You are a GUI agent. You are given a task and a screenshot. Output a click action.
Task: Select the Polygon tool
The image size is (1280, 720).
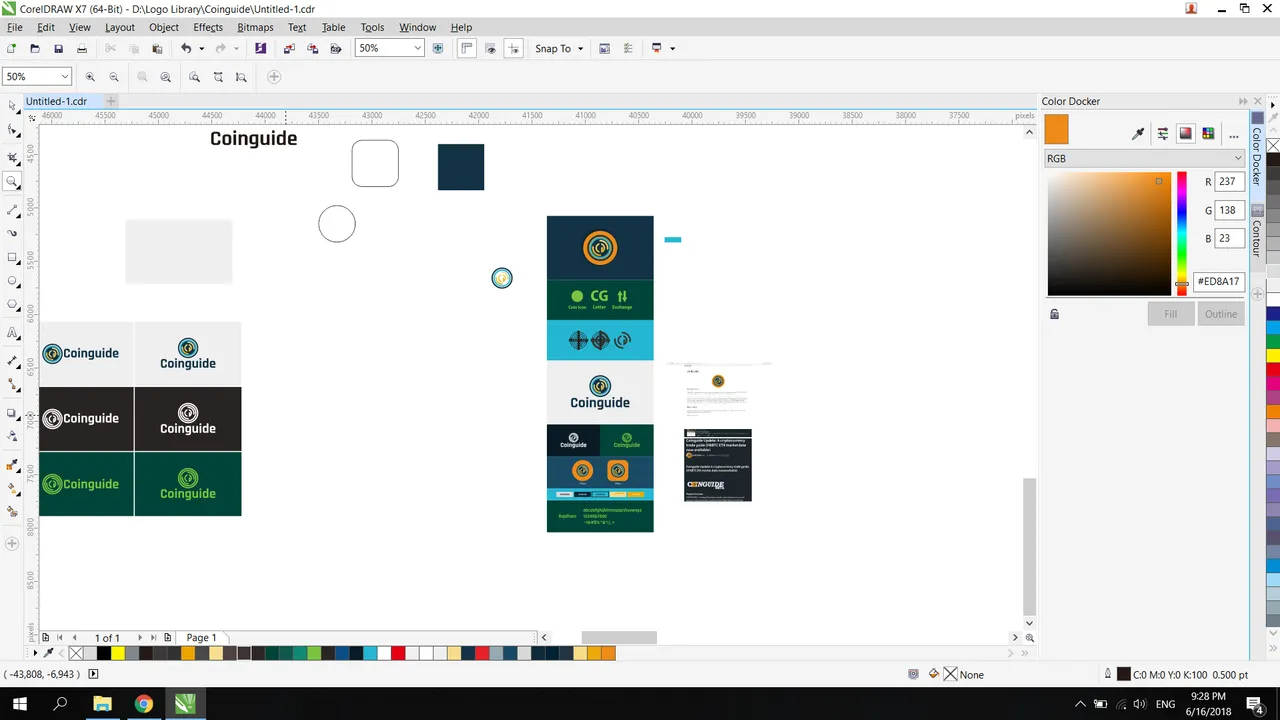12,305
